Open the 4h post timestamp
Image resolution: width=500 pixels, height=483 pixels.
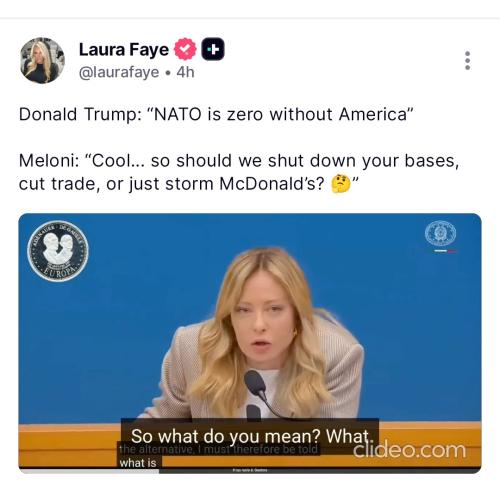pos(185,72)
